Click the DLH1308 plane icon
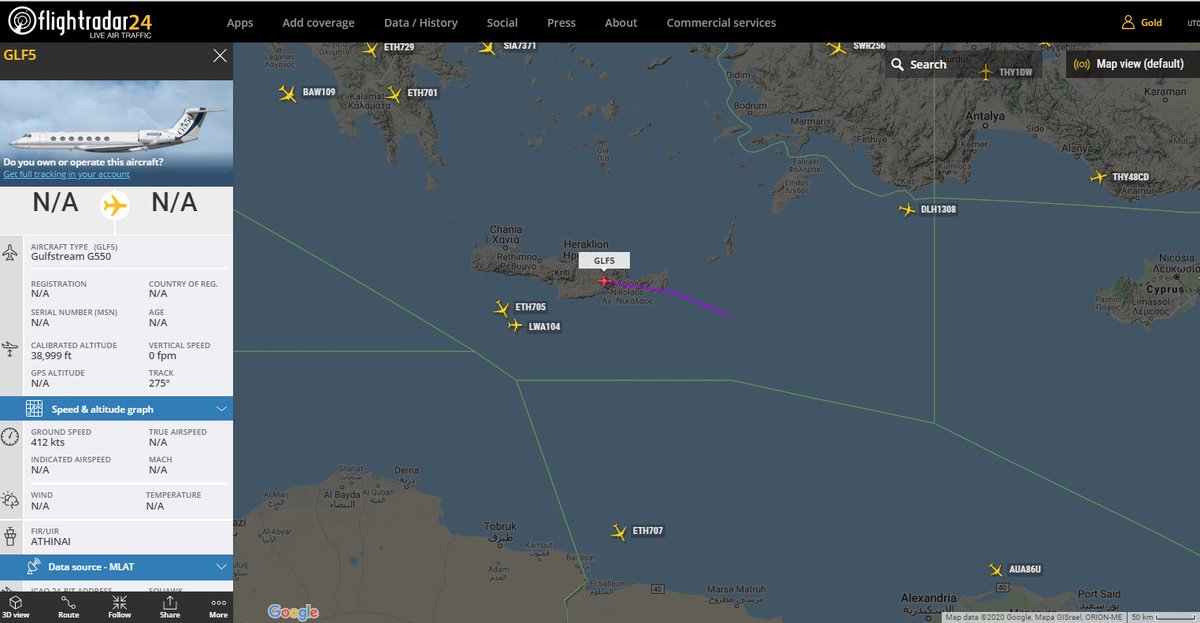This screenshot has width=1200, height=623. [x=907, y=210]
